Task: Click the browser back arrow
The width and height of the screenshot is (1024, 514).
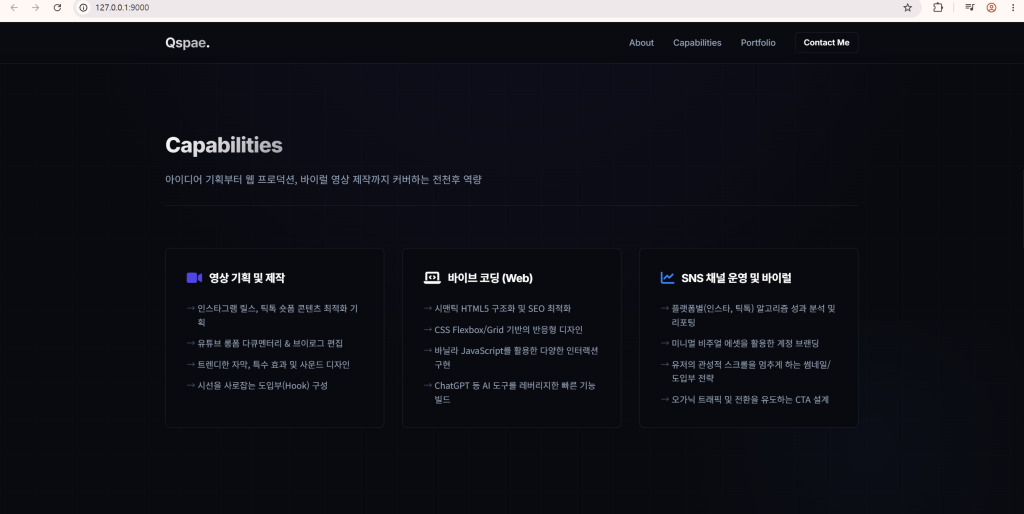Action: (14, 8)
